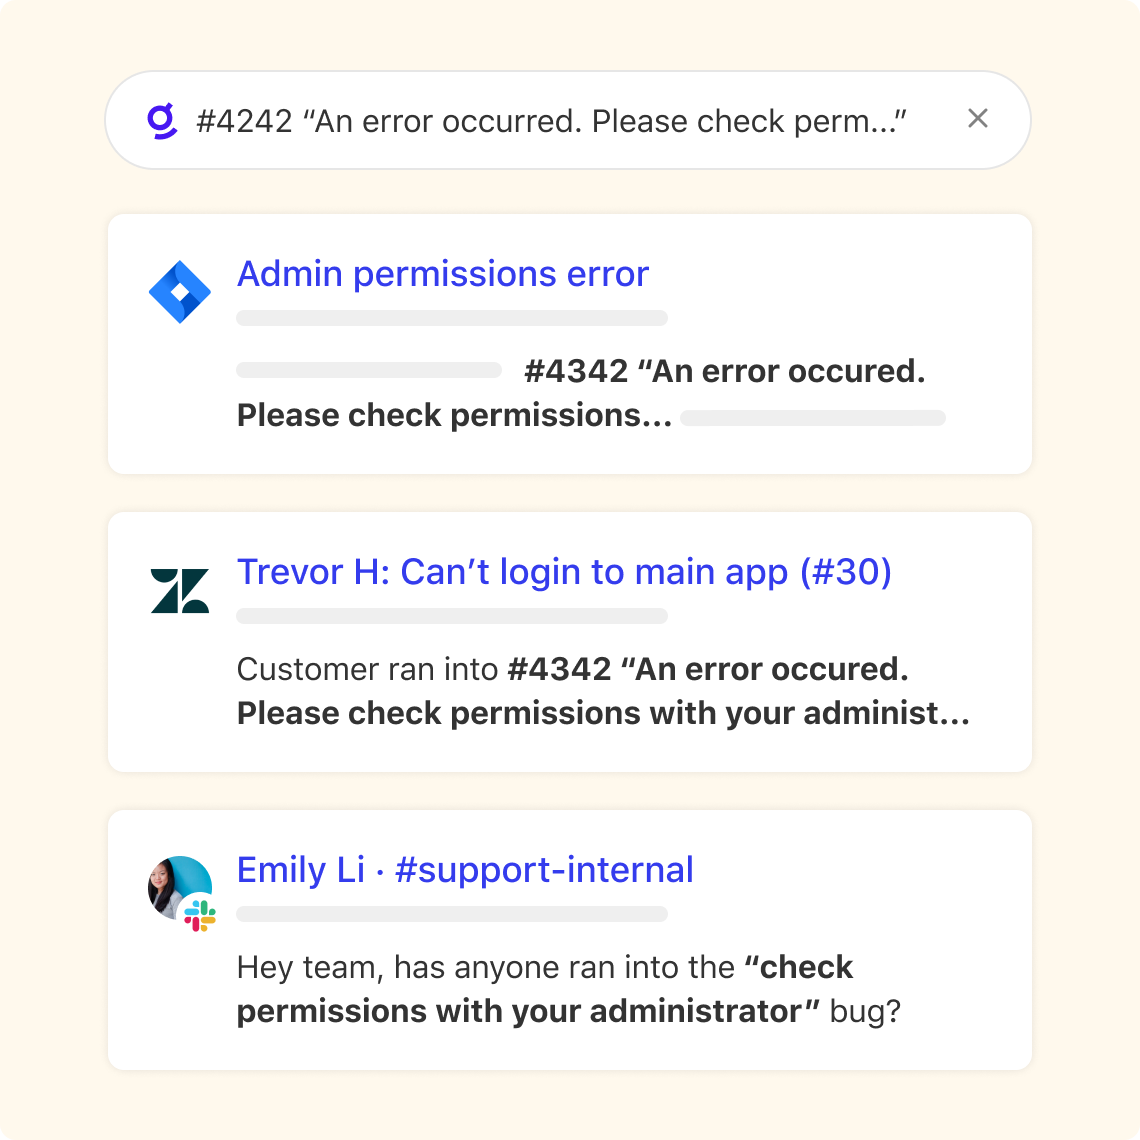Click the Slack badge on Emily's avatar
The height and width of the screenshot is (1140, 1140).
200,915
